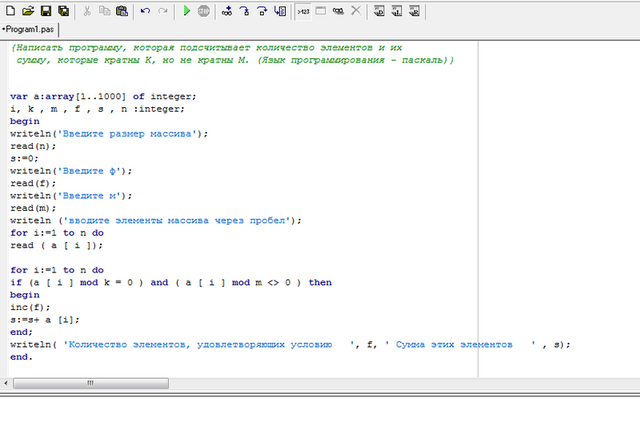Click the 'inc(f);' statement
The width and height of the screenshot is (640, 426).
(x=30, y=307)
